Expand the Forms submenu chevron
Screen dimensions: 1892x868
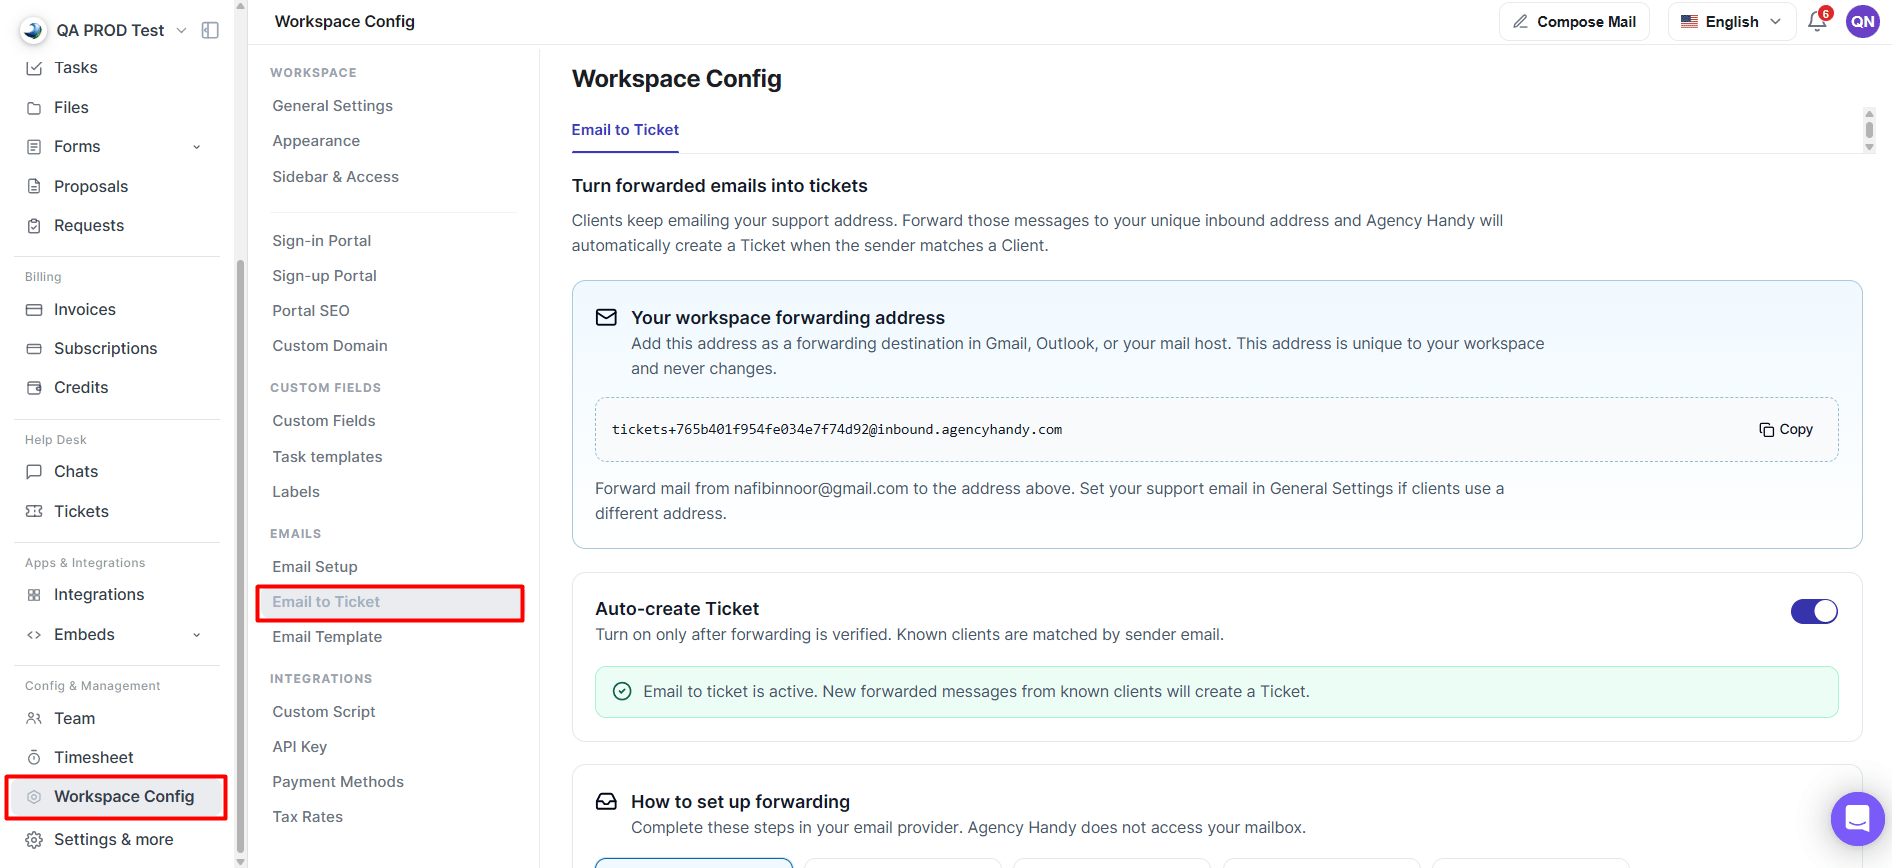pos(197,147)
